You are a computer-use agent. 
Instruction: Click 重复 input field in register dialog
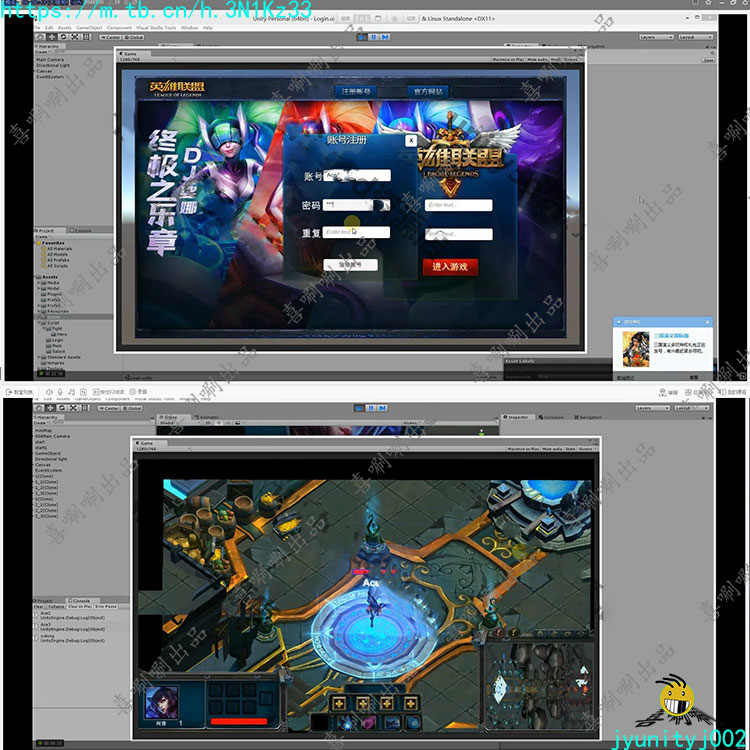pyautogui.click(x=357, y=232)
